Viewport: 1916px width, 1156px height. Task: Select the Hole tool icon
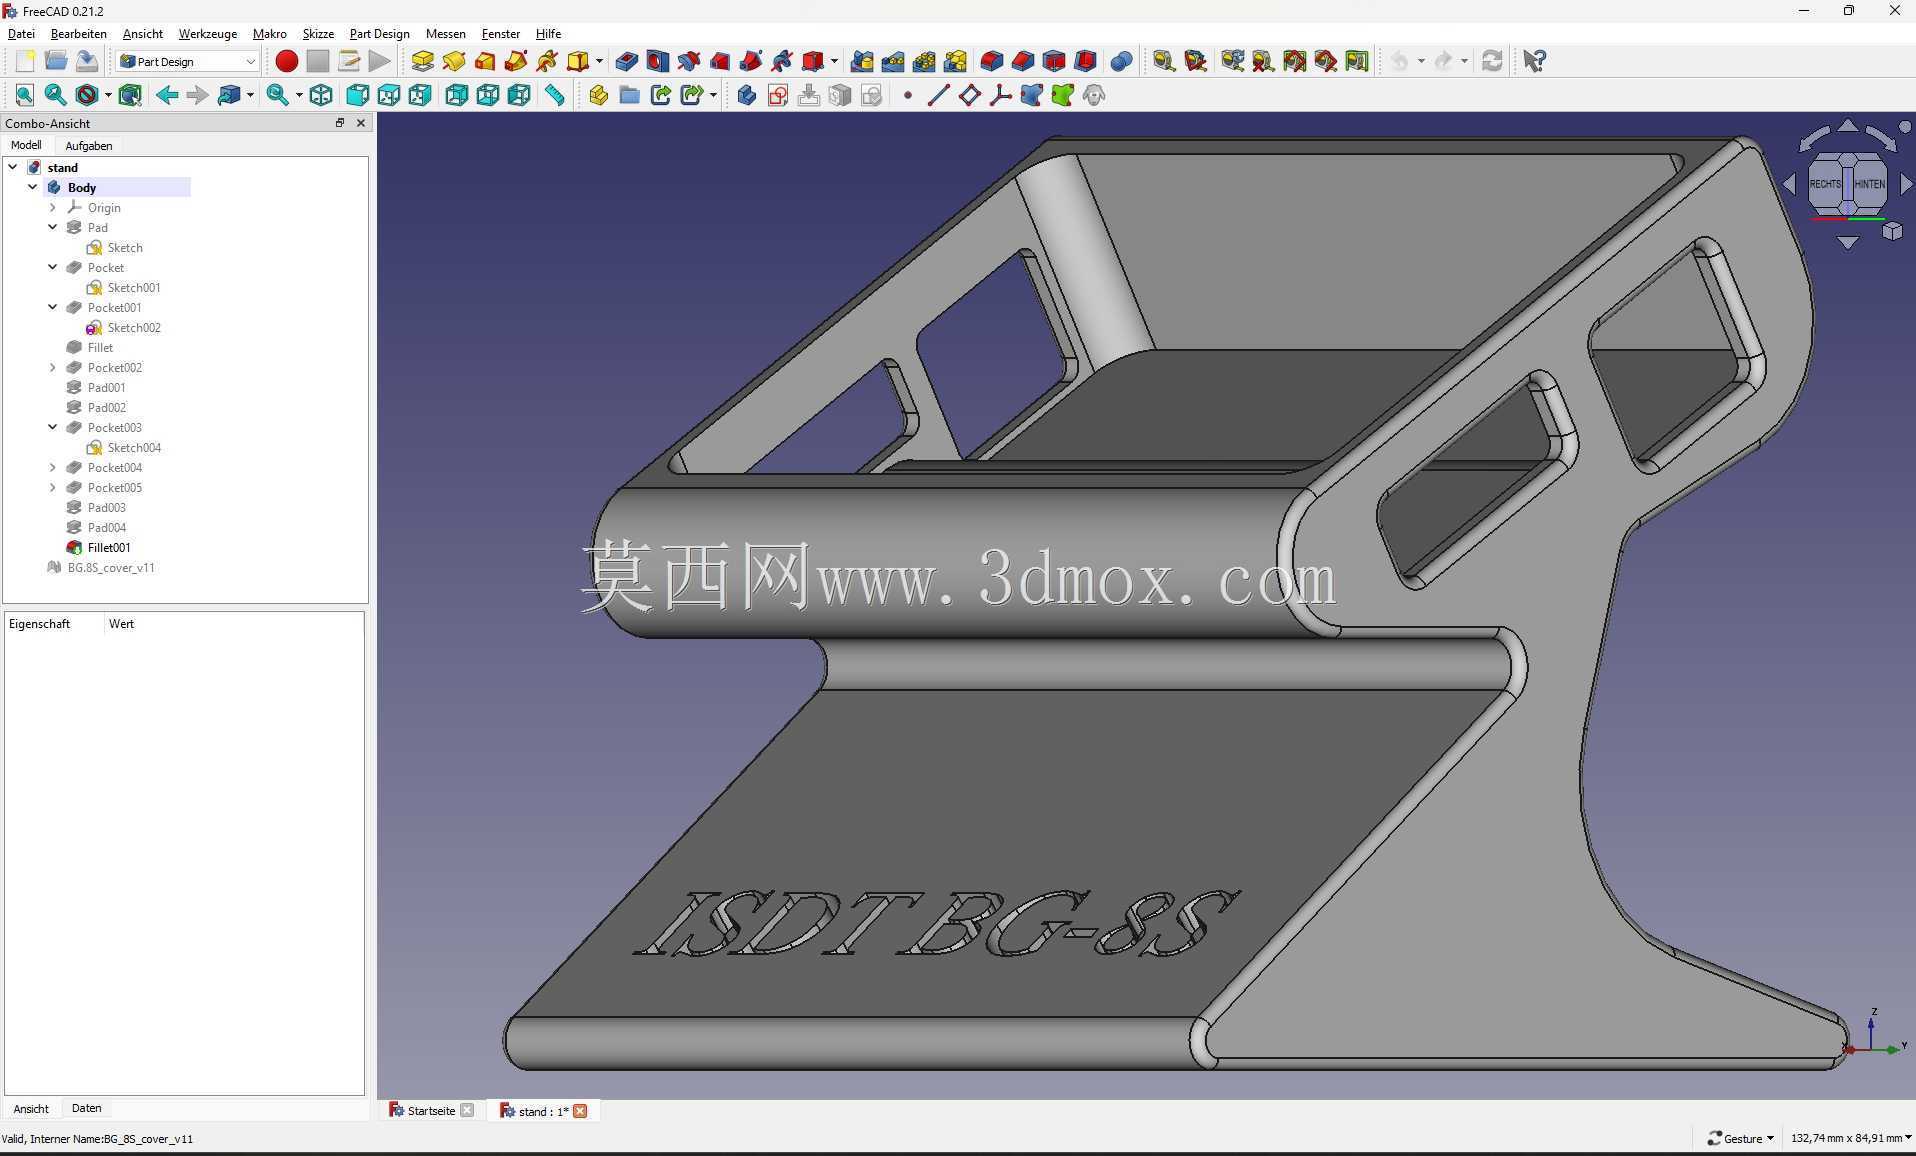coord(658,61)
